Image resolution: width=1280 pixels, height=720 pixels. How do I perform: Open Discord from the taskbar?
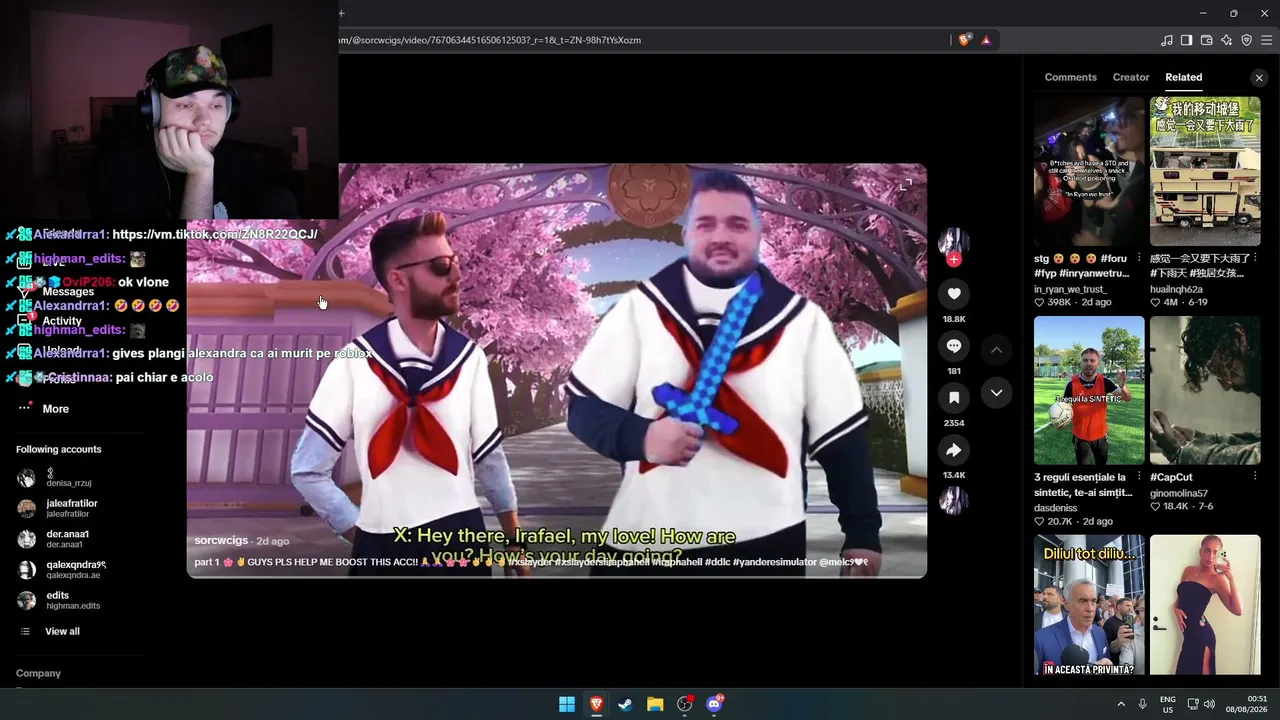pyautogui.click(x=714, y=704)
